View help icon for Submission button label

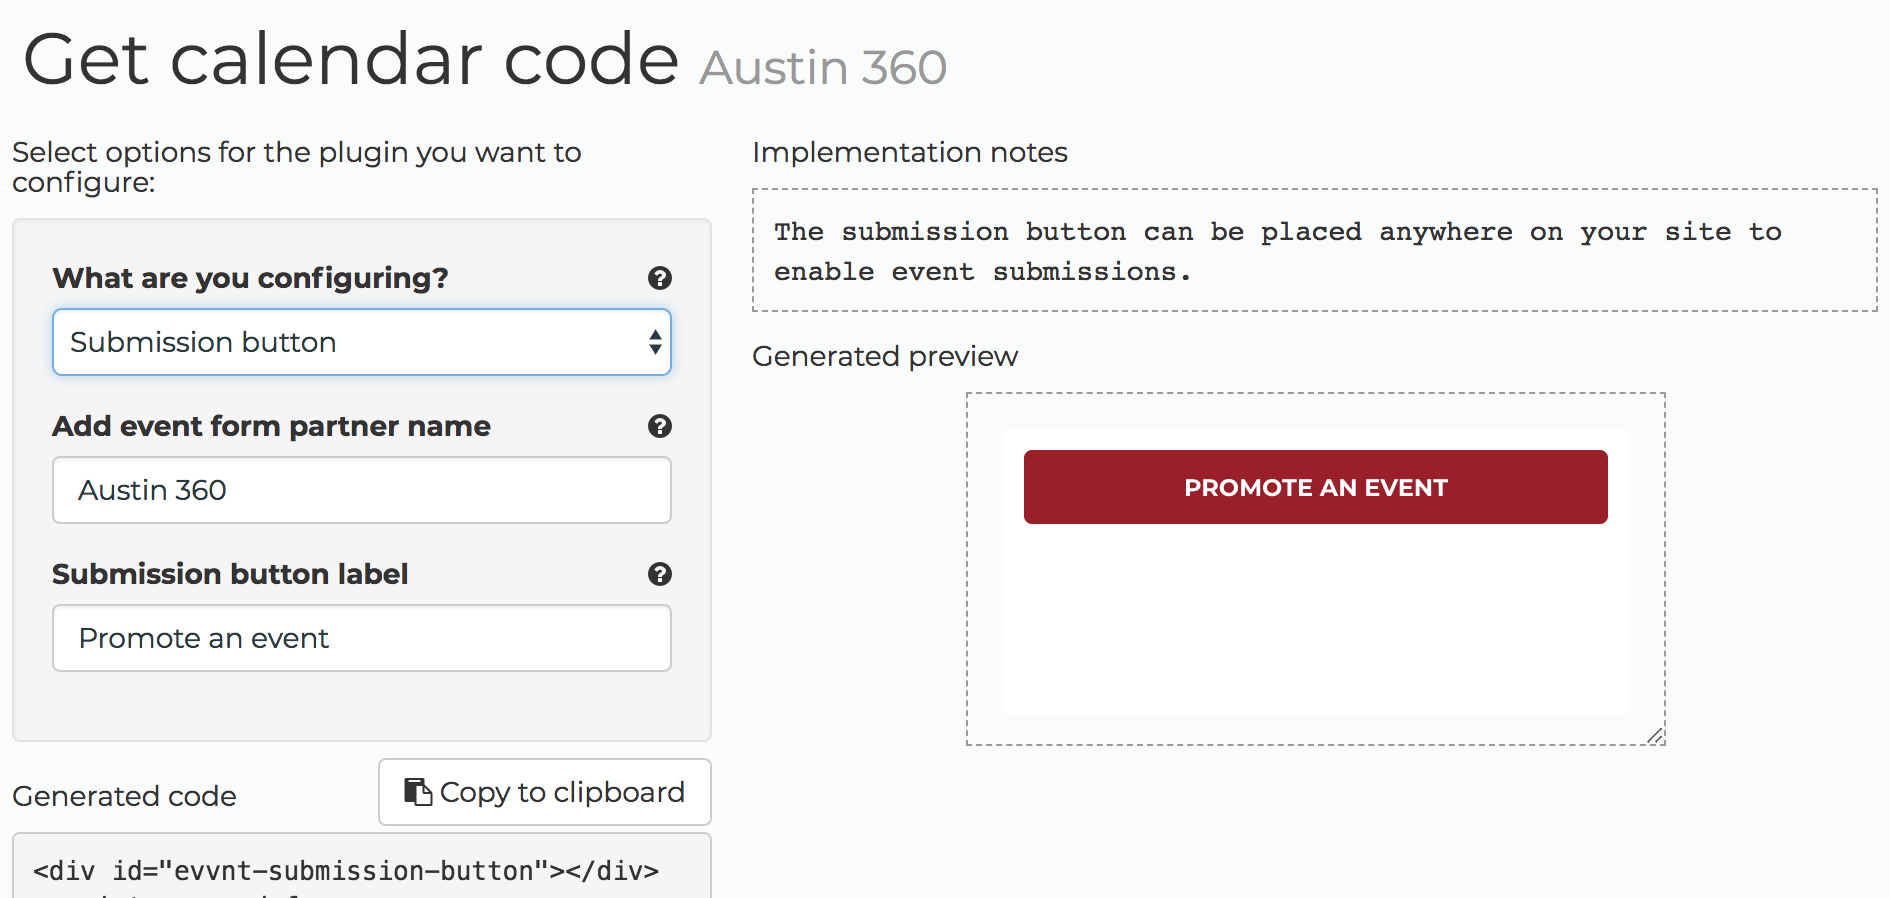point(659,574)
